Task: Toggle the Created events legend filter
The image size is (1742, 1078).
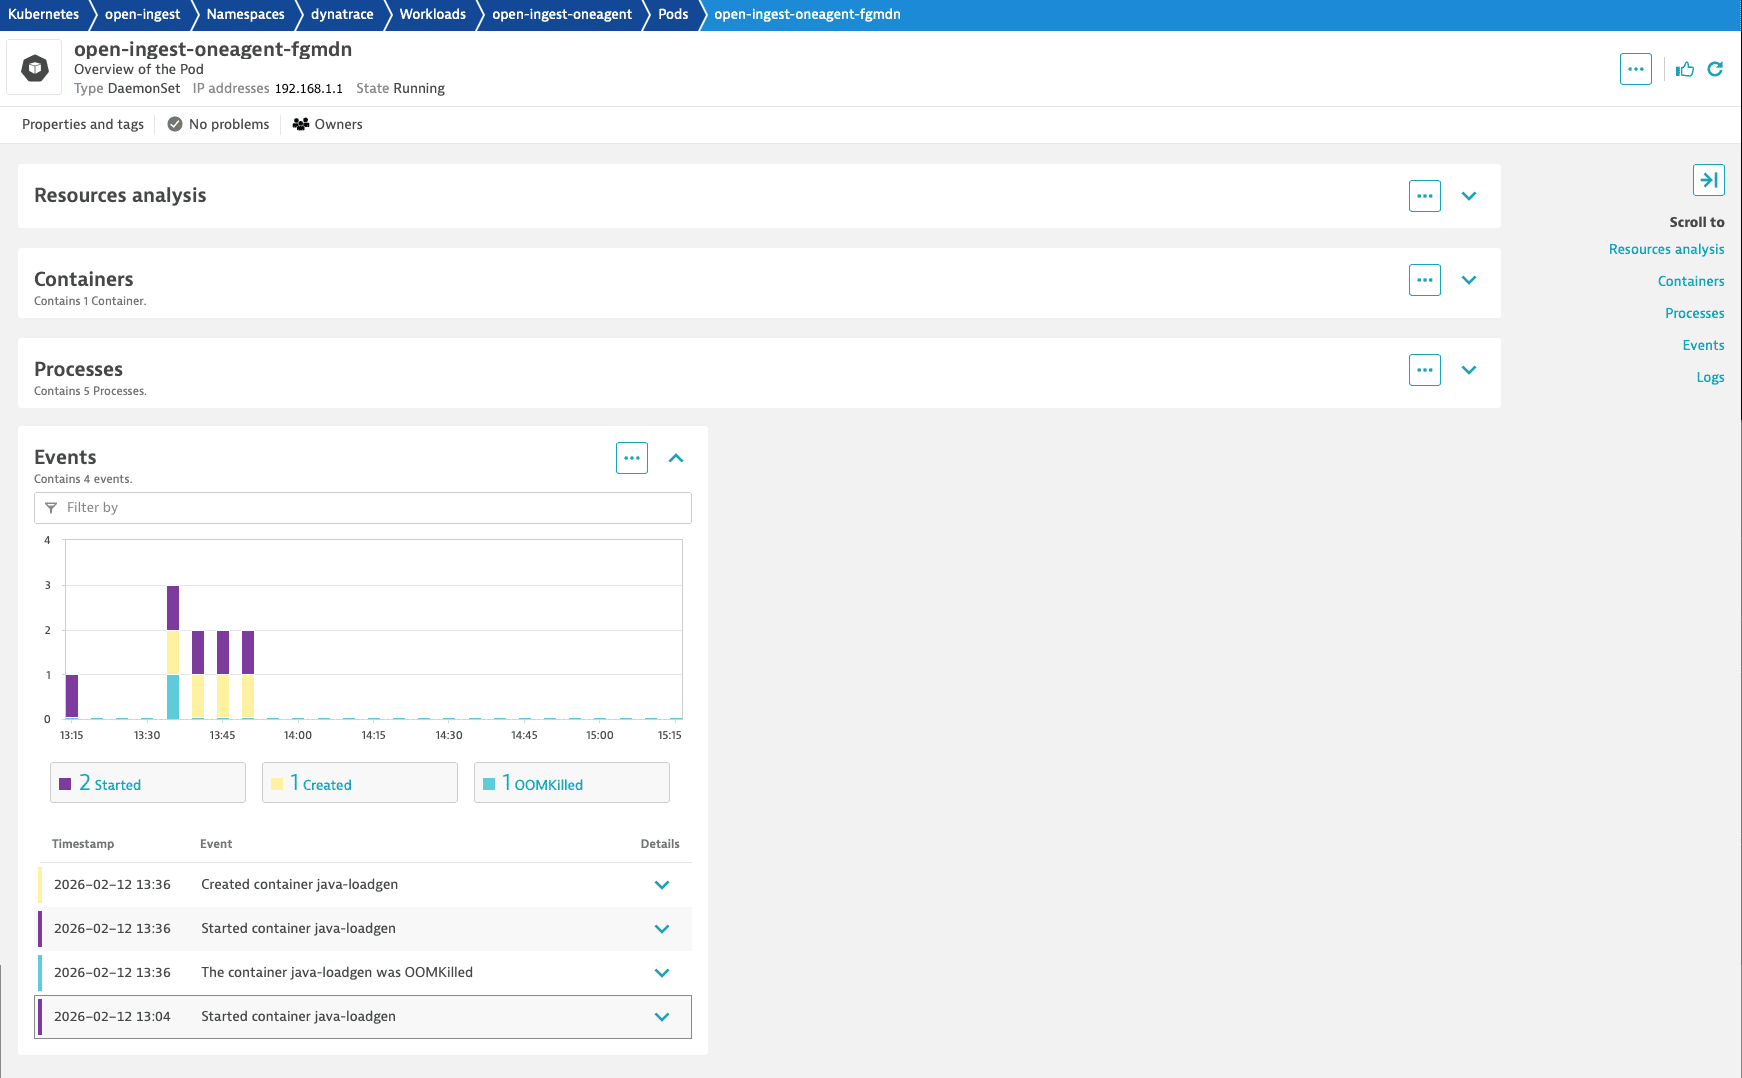Action: pos(360,783)
